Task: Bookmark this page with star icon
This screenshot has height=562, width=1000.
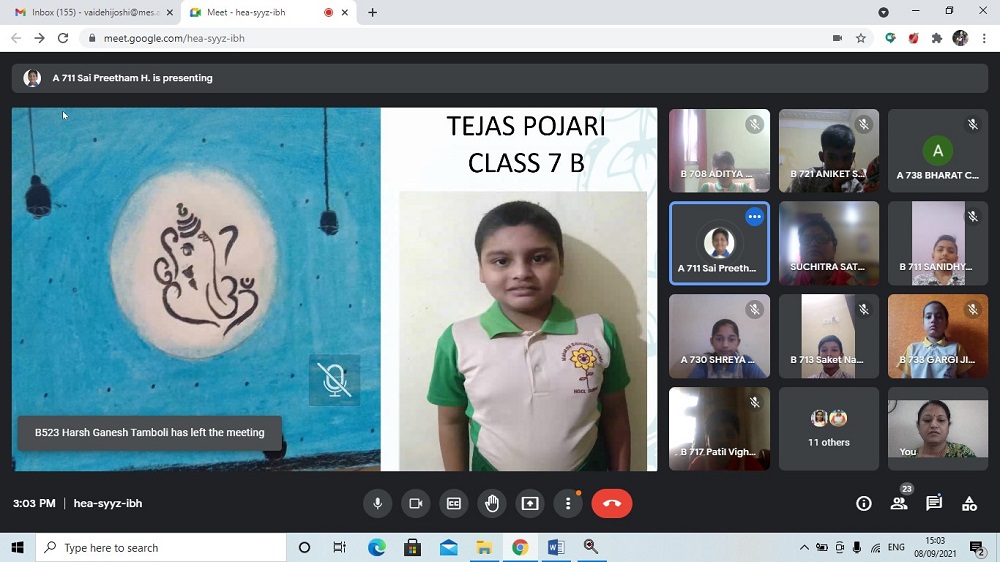Action: [861, 38]
